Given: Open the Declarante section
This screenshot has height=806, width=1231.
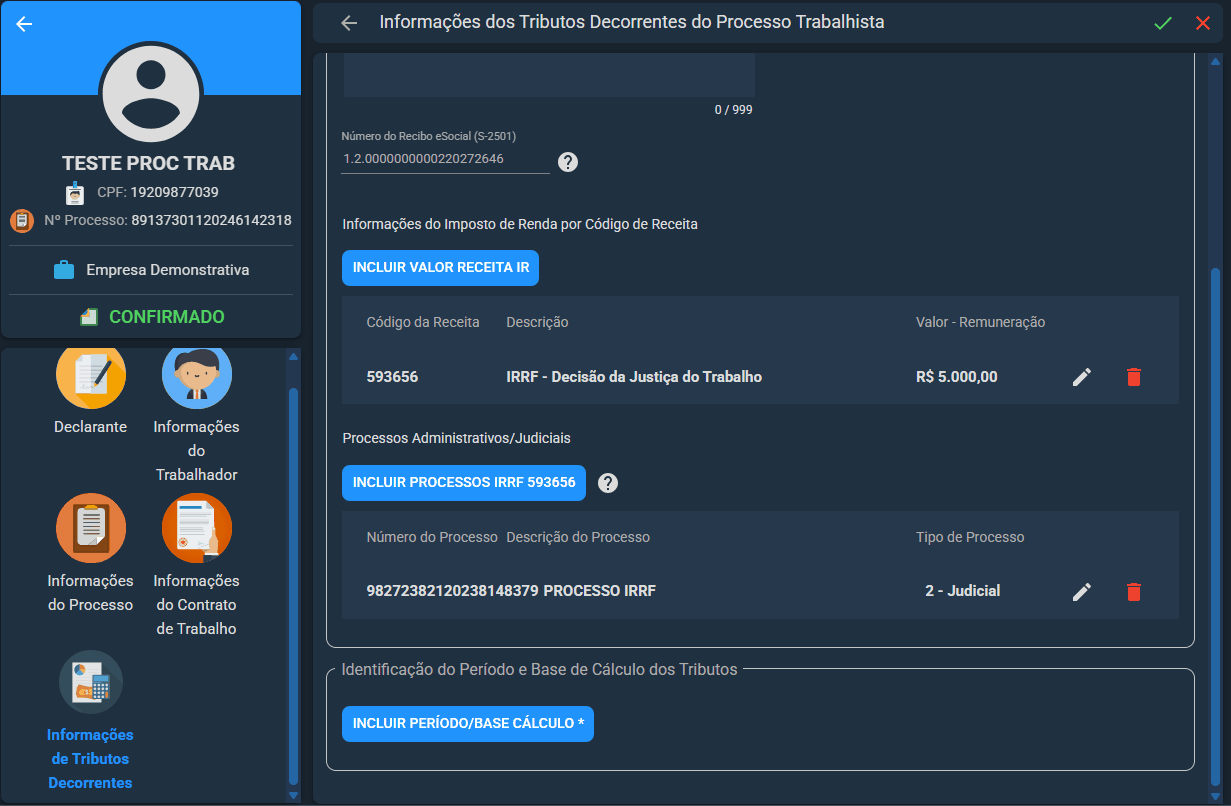Looking at the screenshot, I should pos(90,391).
